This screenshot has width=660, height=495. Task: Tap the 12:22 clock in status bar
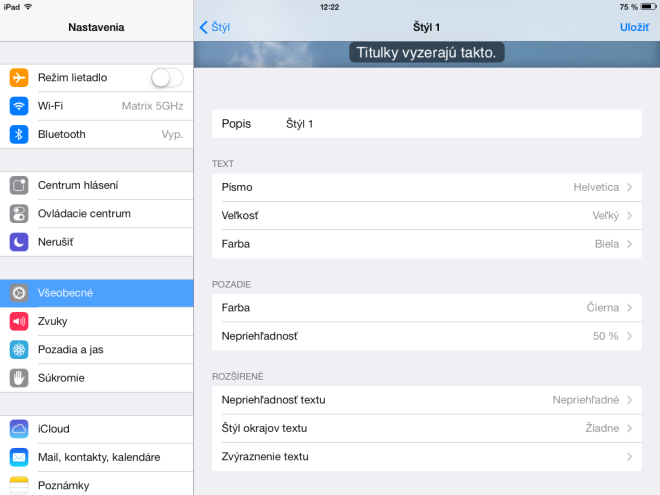click(330, 7)
